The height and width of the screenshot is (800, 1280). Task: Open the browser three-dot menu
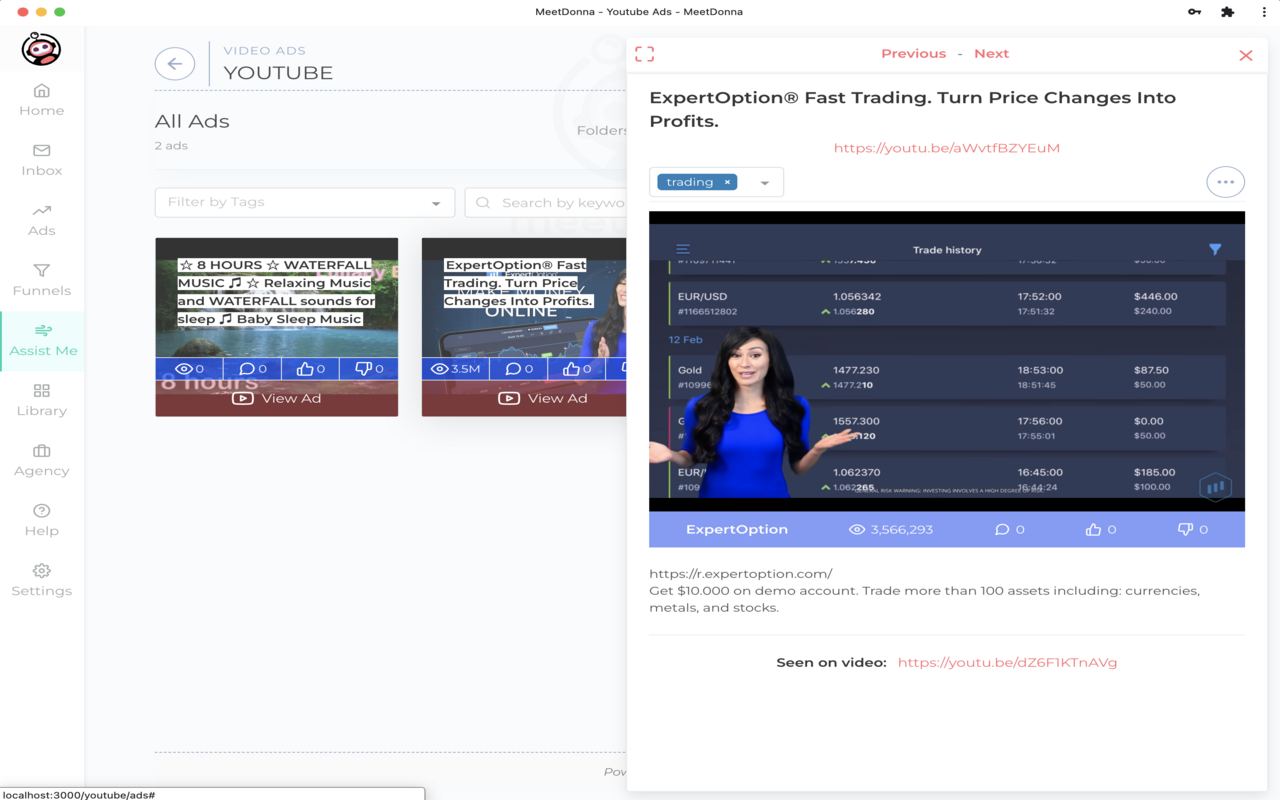coord(1264,12)
